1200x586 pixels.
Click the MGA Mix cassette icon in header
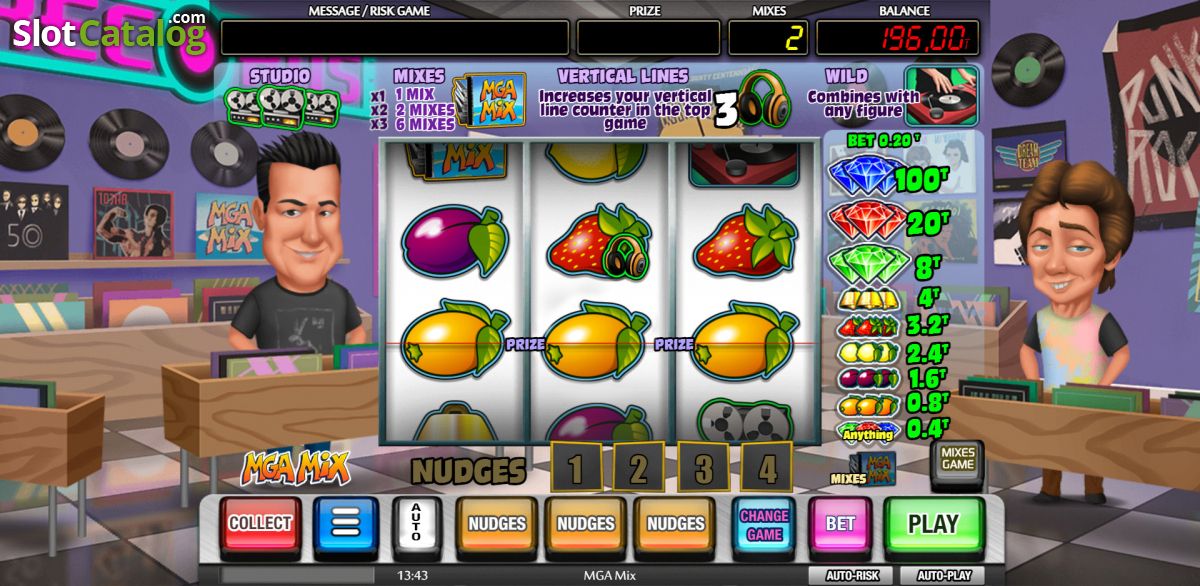click(491, 101)
